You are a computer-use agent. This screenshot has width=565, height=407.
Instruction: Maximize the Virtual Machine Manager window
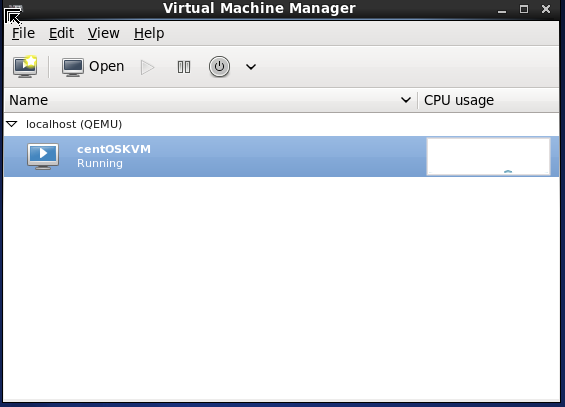(524, 9)
